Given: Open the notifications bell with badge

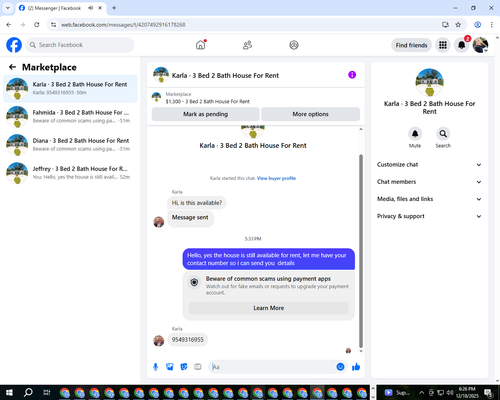Looking at the screenshot, I should pyautogui.click(x=462, y=45).
